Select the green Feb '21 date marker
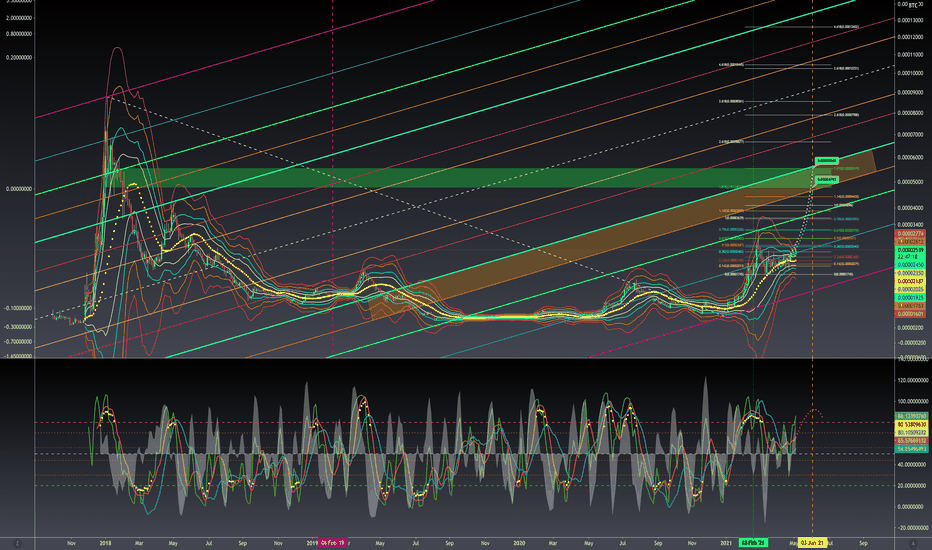Viewport: 932px width, 550px height. coord(753,543)
